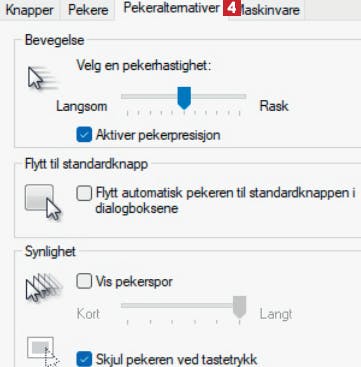Click the blue pointer speed slider thumb
The height and width of the screenshot is (367, 361).
[184, 98]
